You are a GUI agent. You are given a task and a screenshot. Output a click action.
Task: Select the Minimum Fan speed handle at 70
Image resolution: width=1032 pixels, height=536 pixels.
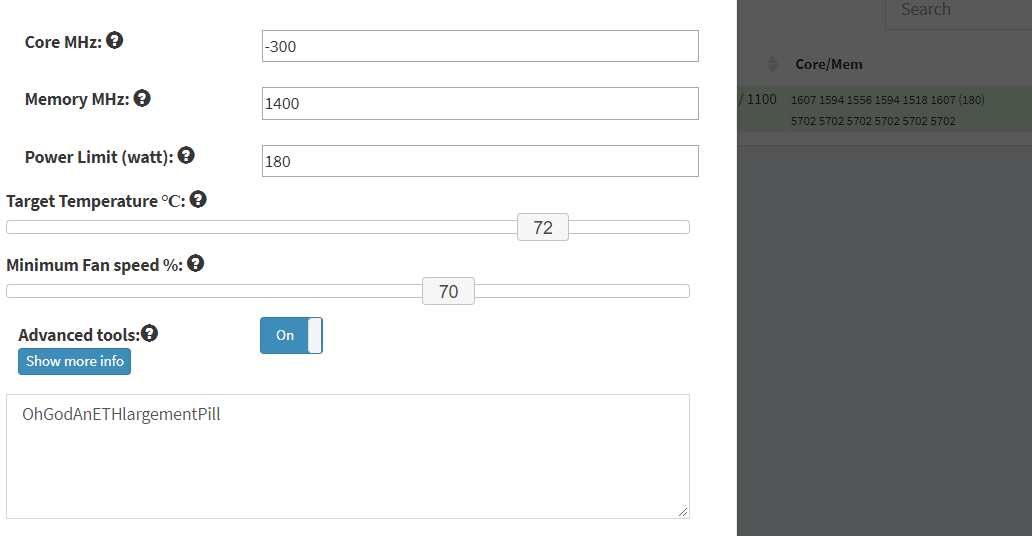[448, 291]
